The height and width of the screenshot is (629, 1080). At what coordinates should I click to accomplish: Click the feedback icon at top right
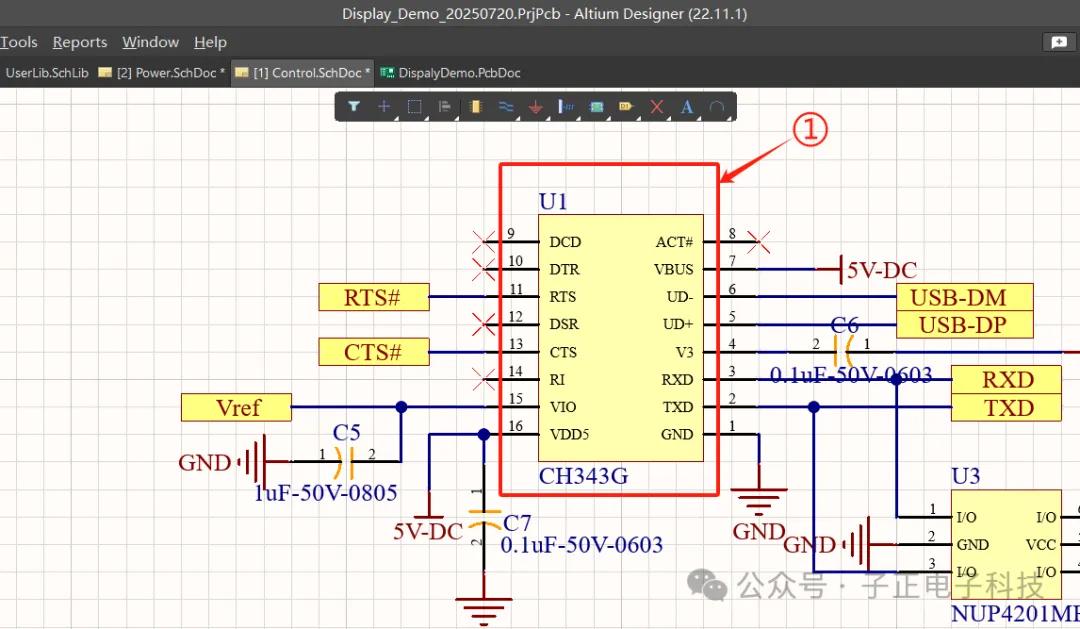point(1059,43)
